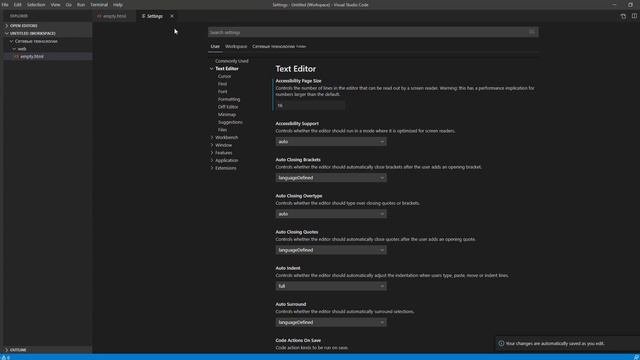
Task: Open the Settings JSON file icon
Action: (x=623, y=16)
